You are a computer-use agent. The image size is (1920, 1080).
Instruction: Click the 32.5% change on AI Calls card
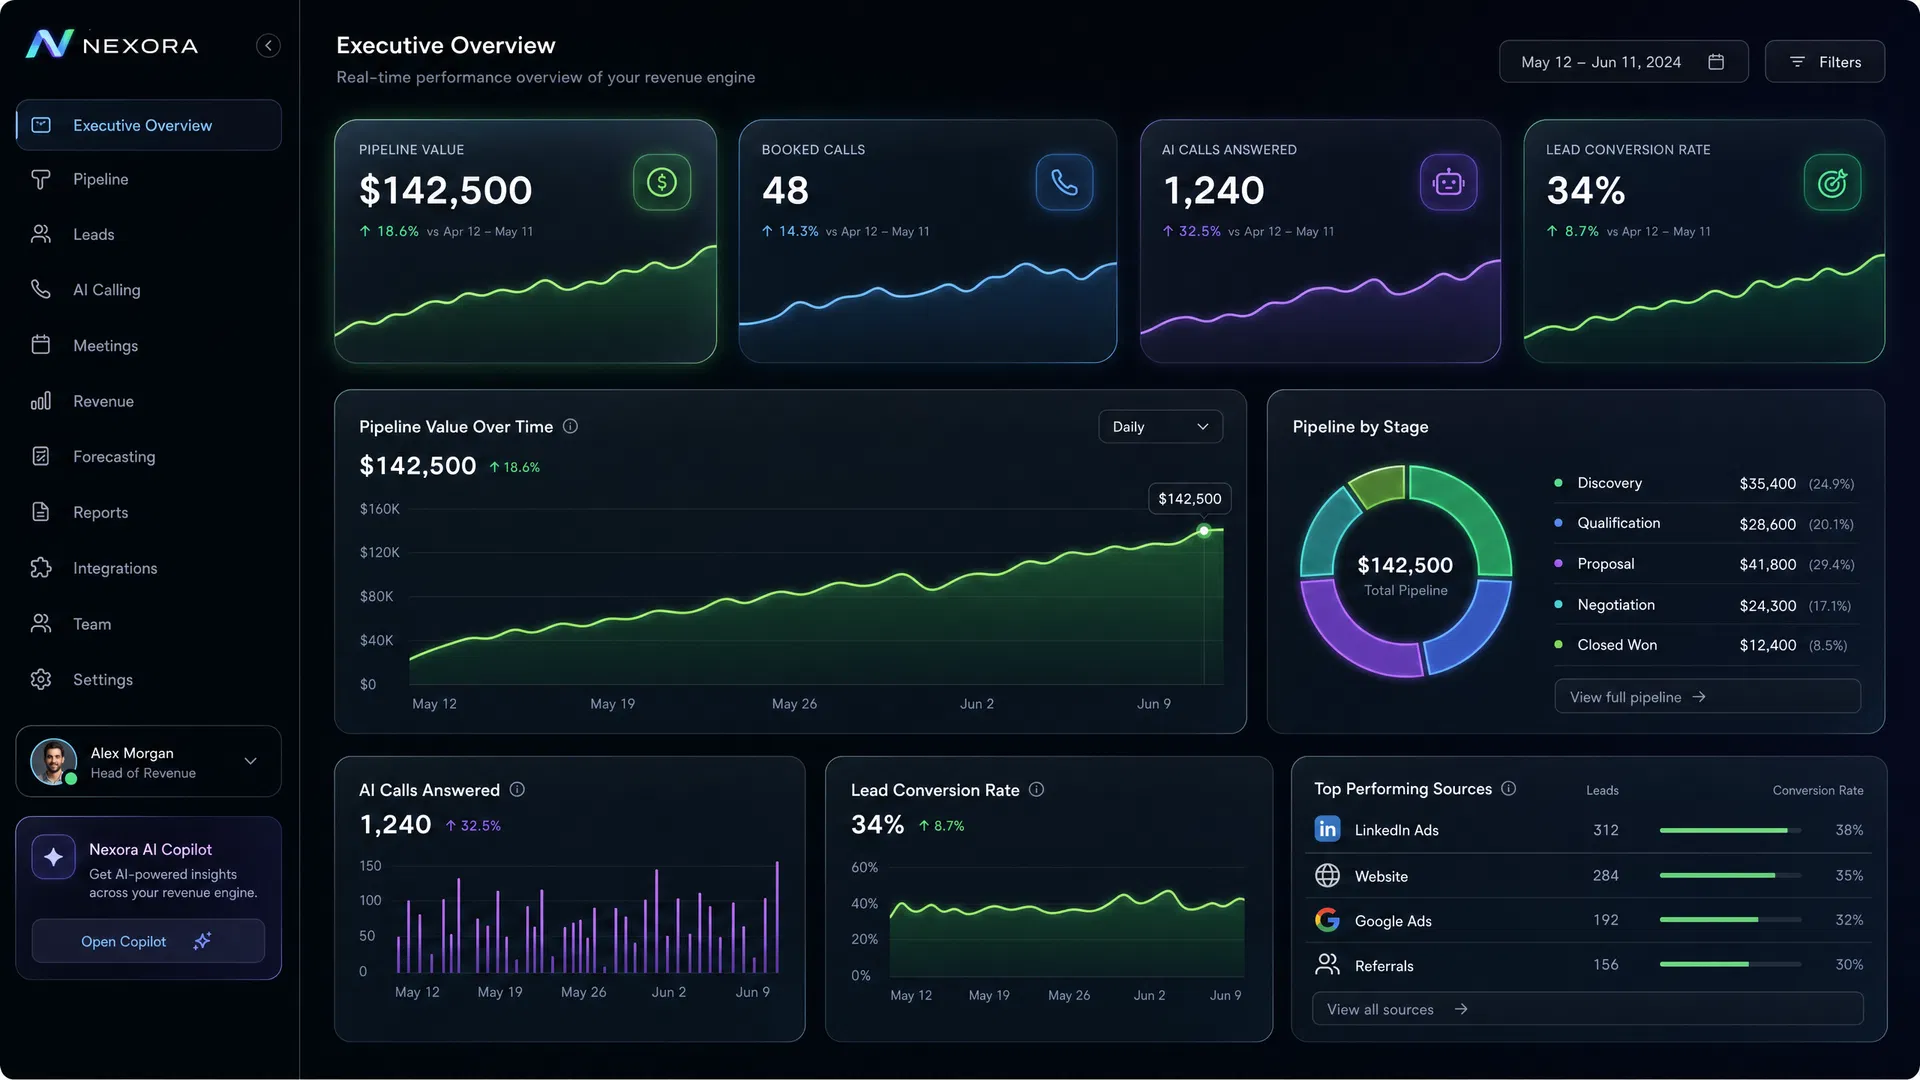click(x=1191, y=231)
